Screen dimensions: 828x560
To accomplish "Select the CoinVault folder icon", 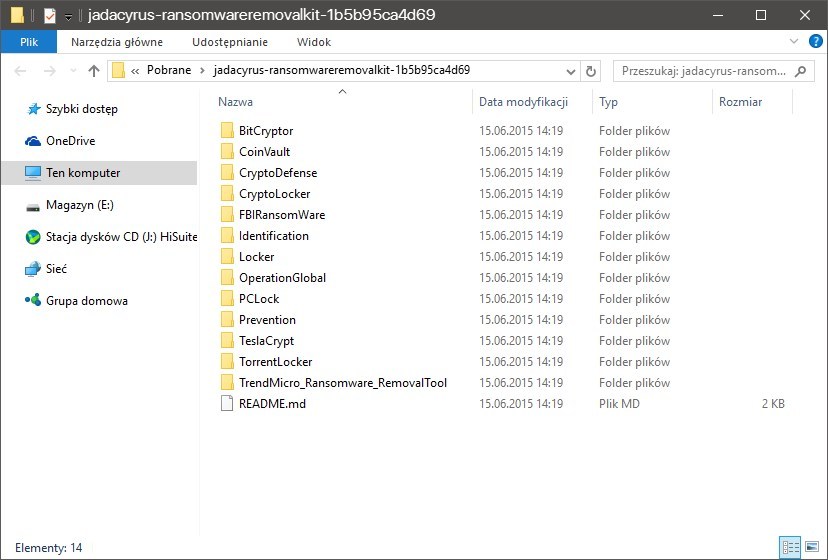I will (x=227, y=152).
